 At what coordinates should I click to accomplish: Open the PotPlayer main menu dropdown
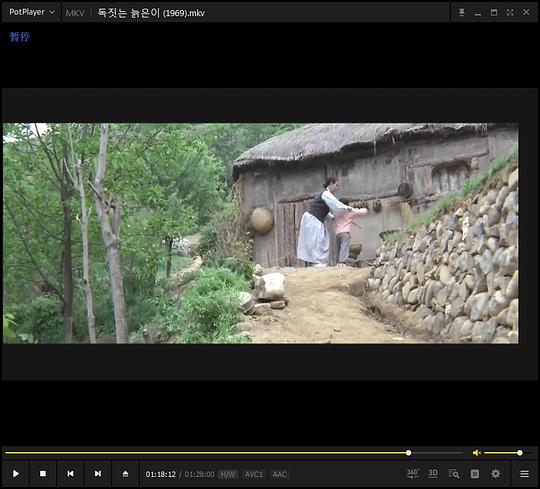coord(32,12)
